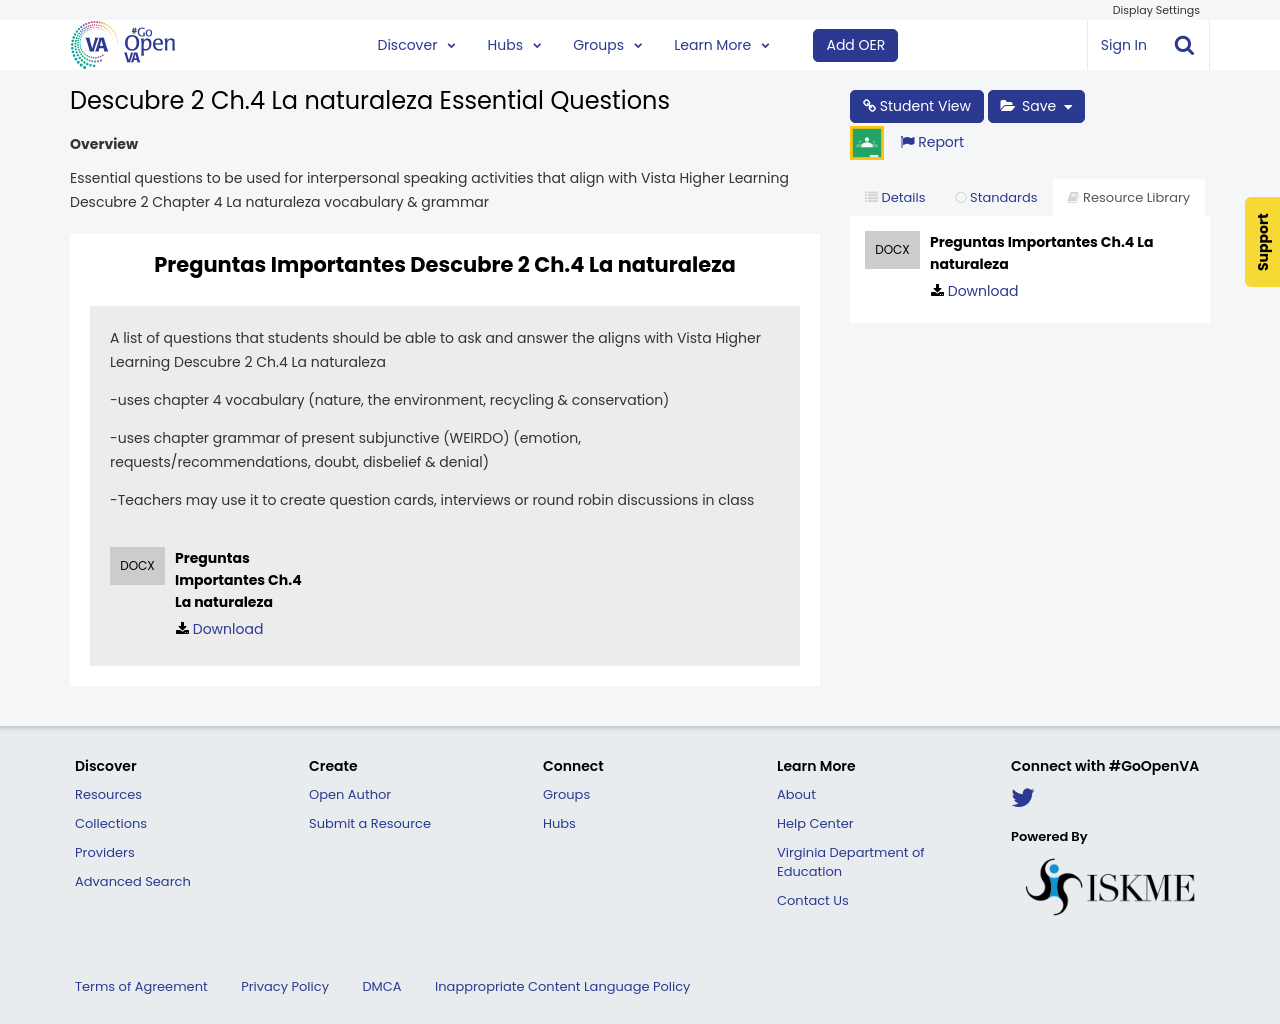Switch to the Details tab
Viewport: 1280px width, 1024px height.
point(895,198)
